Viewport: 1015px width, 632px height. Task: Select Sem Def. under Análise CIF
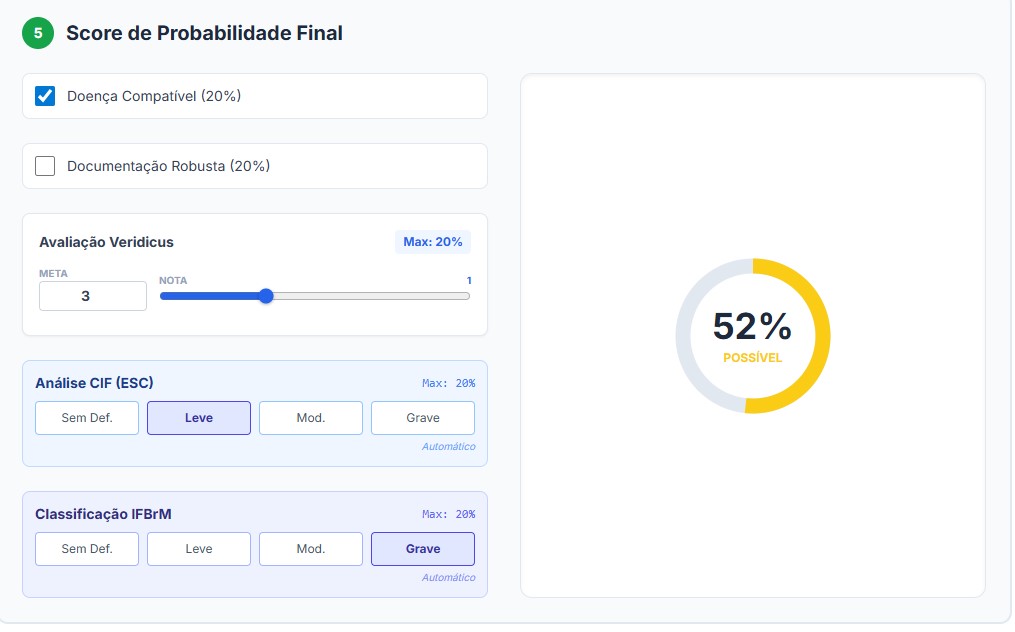tap(87, 418)
